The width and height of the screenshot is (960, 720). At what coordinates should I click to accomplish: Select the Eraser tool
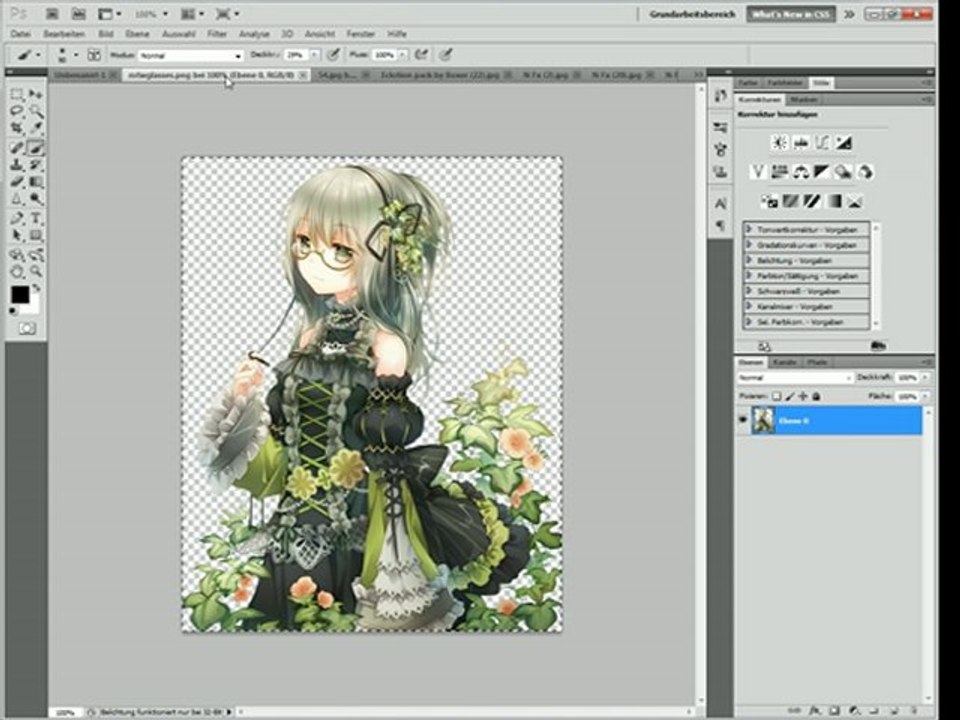17,181
